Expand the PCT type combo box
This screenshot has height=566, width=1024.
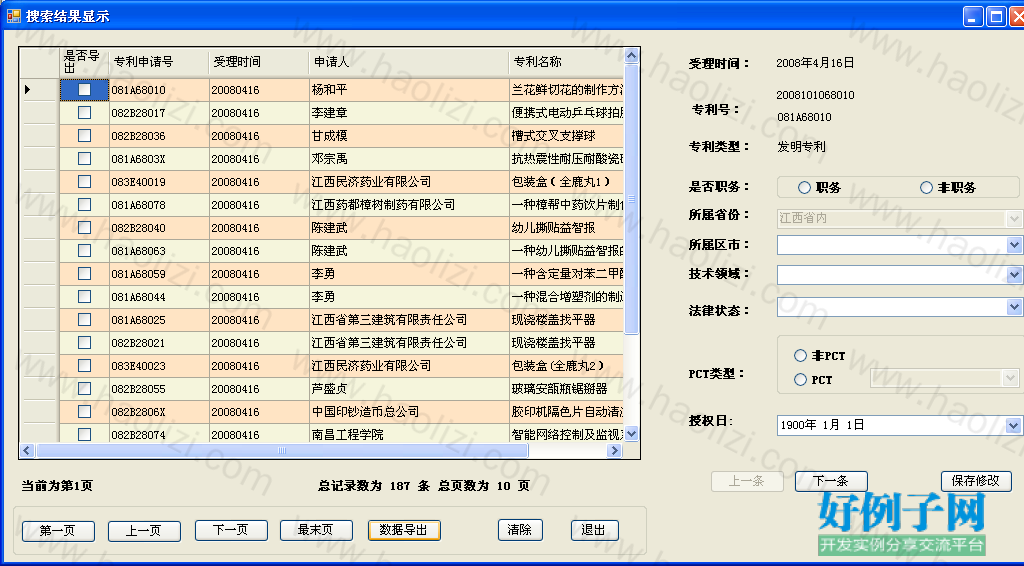coord(1010,377)
